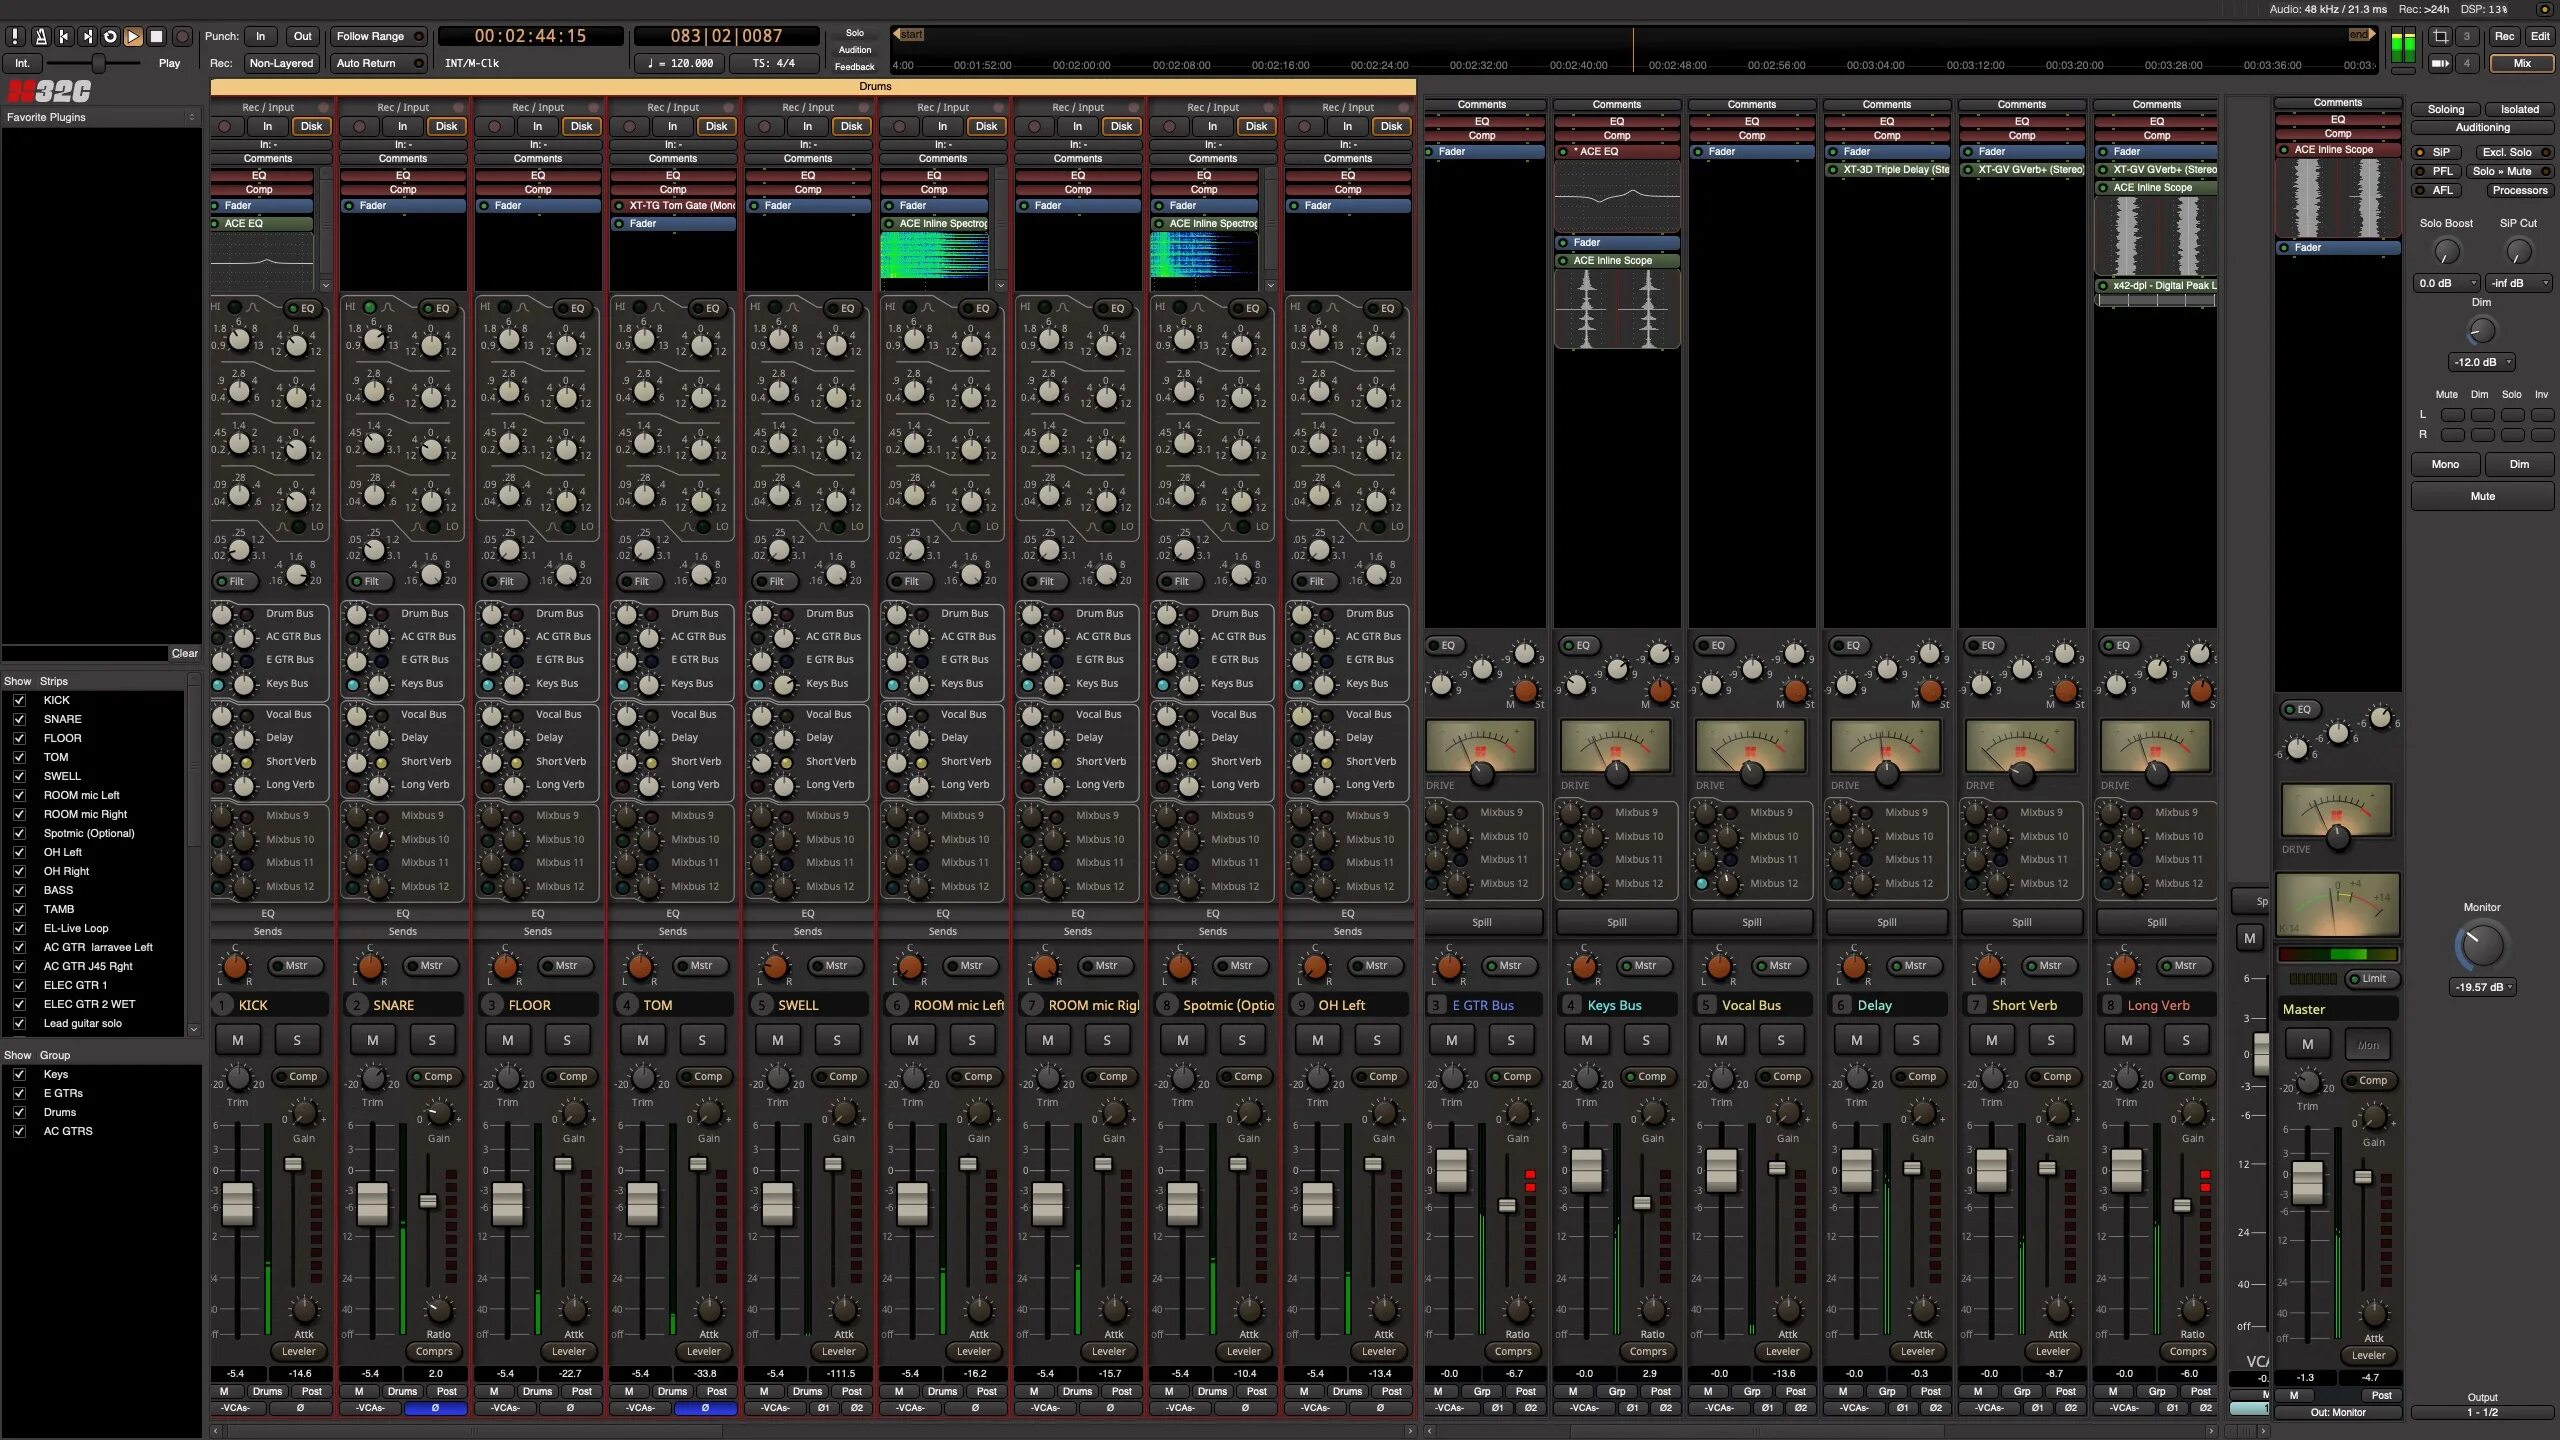Uncheck the SNARE strip visibility checkbox
Viewport: 2560px width, 1440px height.
(x=19, y=719)
